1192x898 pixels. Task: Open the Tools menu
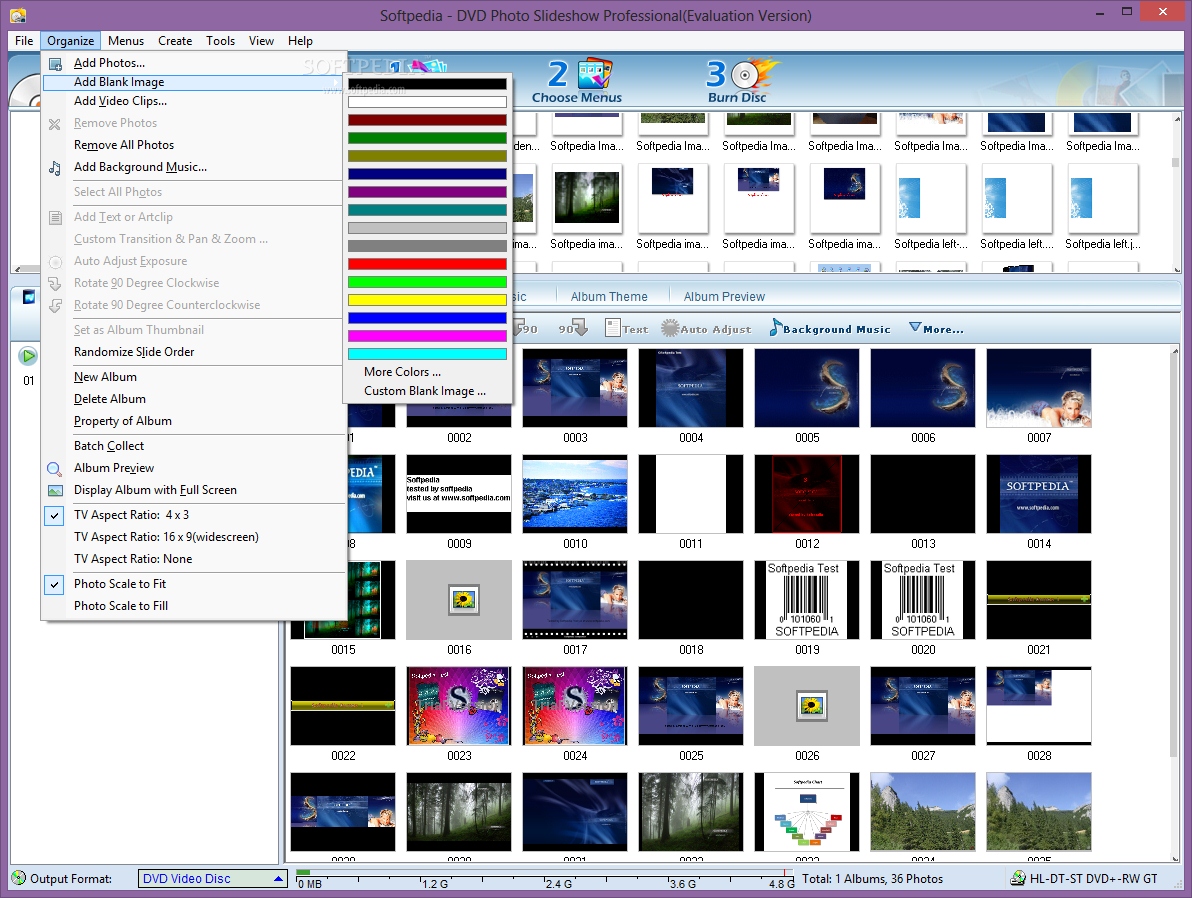coord(220,41)
